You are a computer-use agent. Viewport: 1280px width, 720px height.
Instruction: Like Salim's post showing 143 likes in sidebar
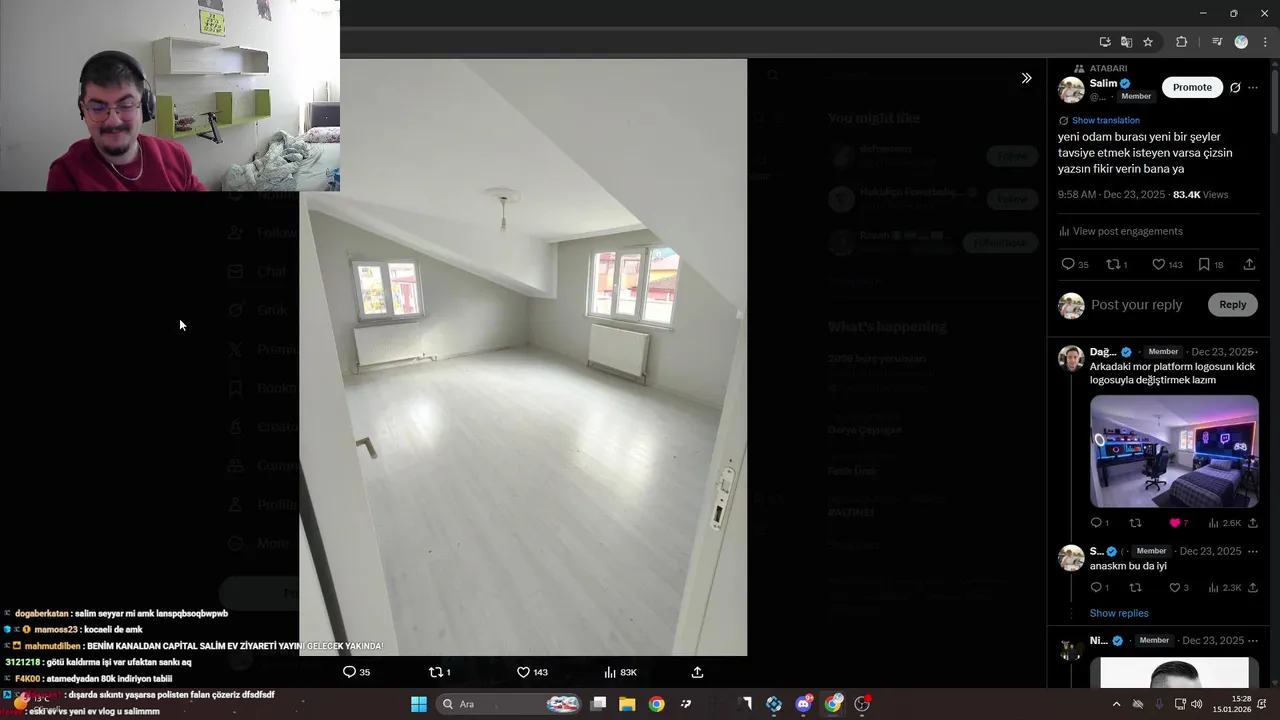point(1167,265)
